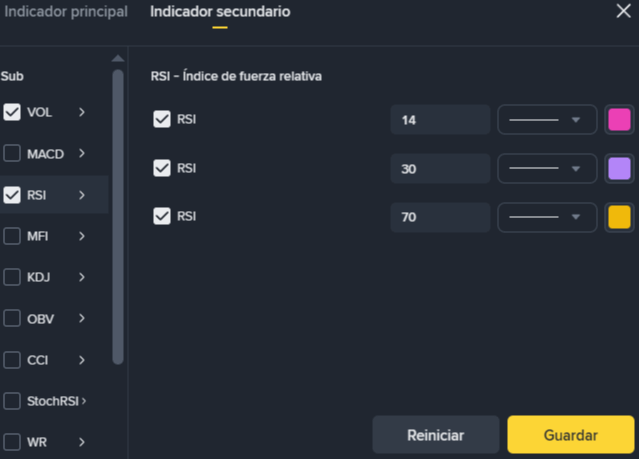
Task: Expand the KDJ indicator chevron
Action: click(x=82, y=277)
